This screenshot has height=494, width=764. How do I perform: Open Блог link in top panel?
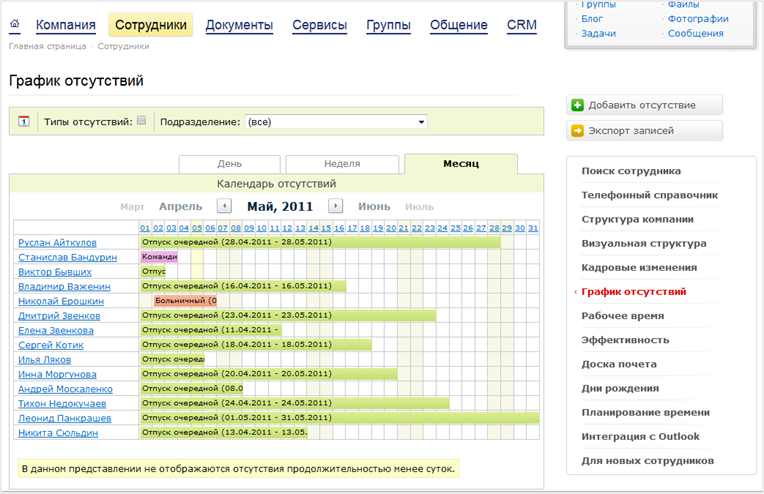tap(592, 19)
